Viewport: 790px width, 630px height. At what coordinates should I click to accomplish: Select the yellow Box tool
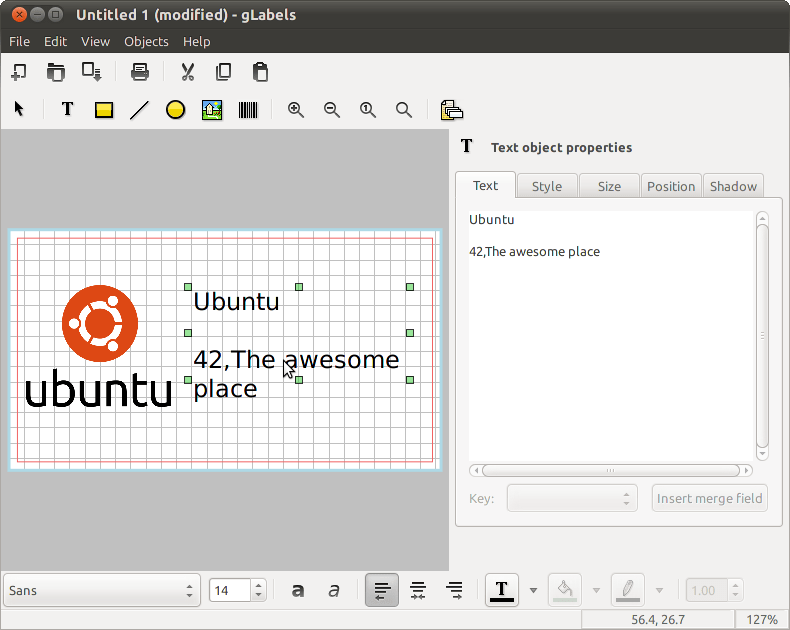pos(104,110)
